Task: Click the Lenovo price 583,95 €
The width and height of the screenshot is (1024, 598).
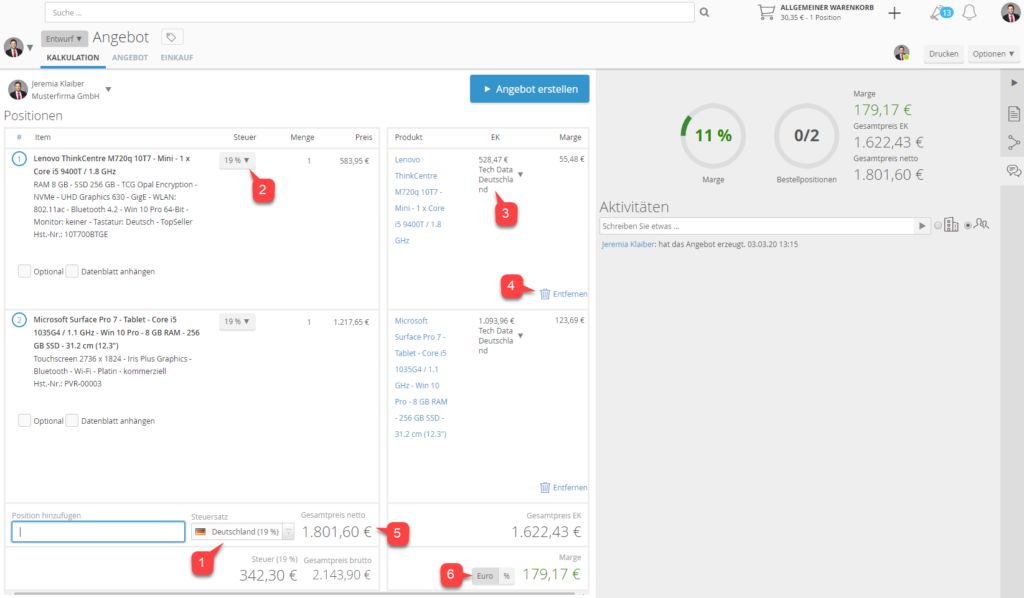Action: tap(354, 161)
